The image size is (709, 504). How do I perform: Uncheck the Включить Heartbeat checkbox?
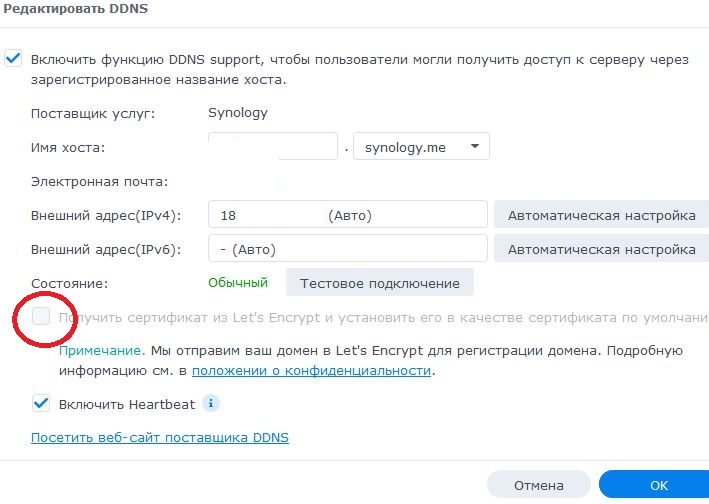(41, 404)
